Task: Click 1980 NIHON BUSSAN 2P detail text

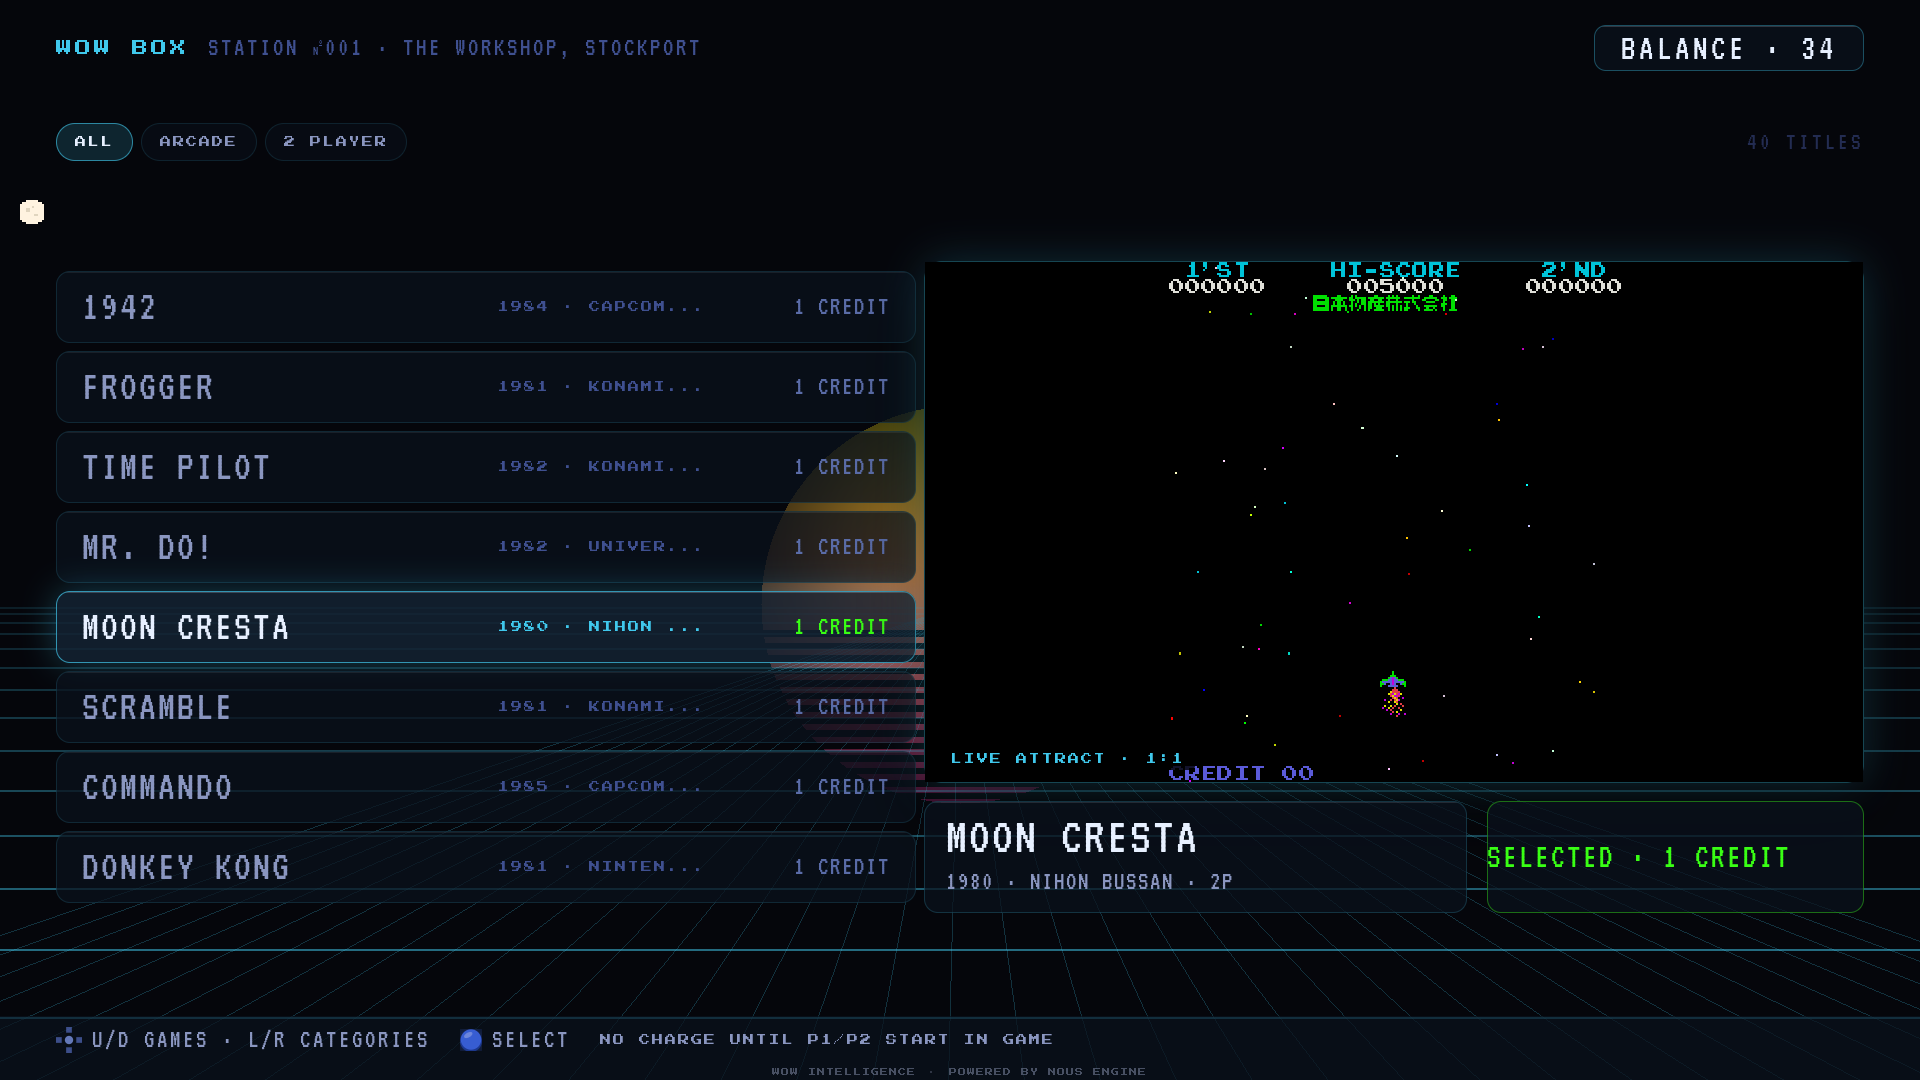Action: pyautogui.click(x=1089, y=882)
